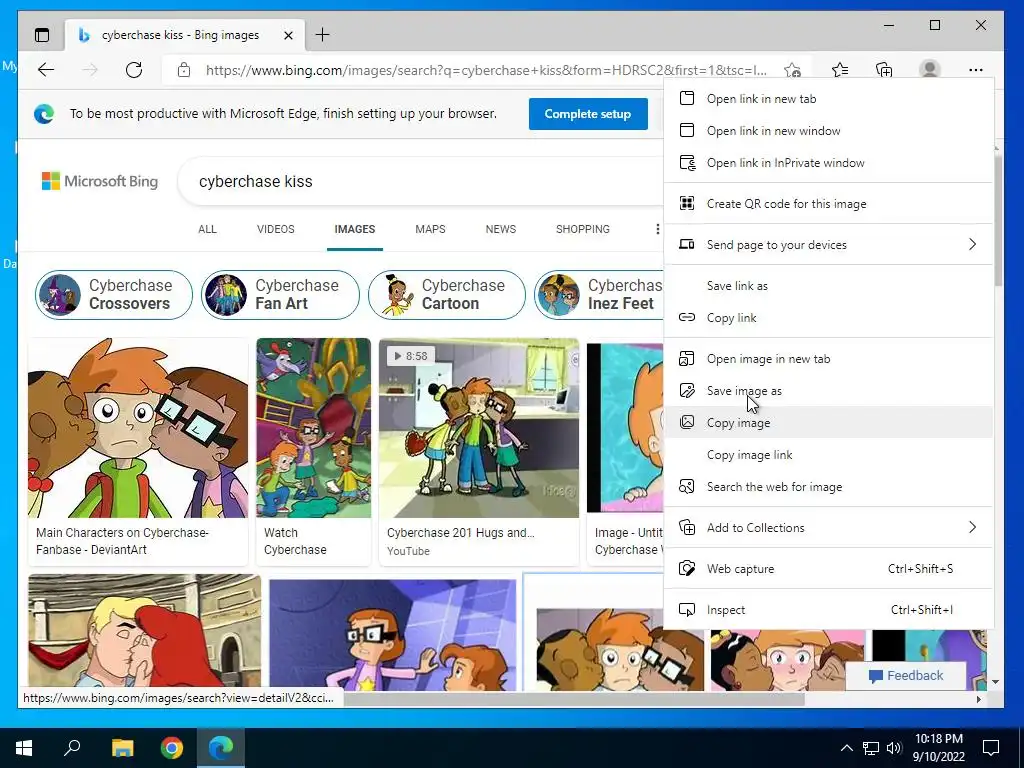Screen dimensions: 1024x768
Task: Select Copy image
Action: click(828, 423)
